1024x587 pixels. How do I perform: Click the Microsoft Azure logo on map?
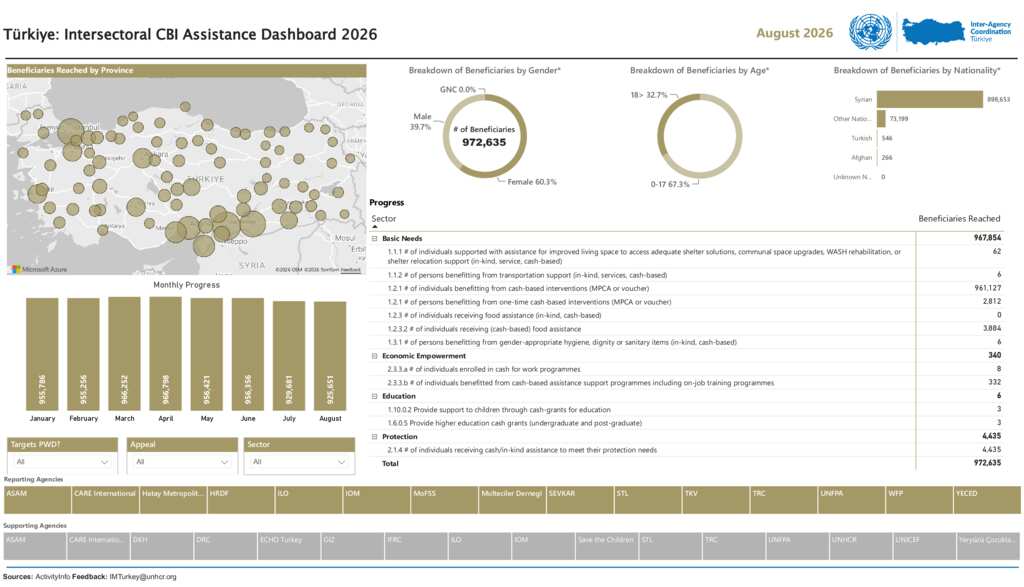(x=40, y=269)
